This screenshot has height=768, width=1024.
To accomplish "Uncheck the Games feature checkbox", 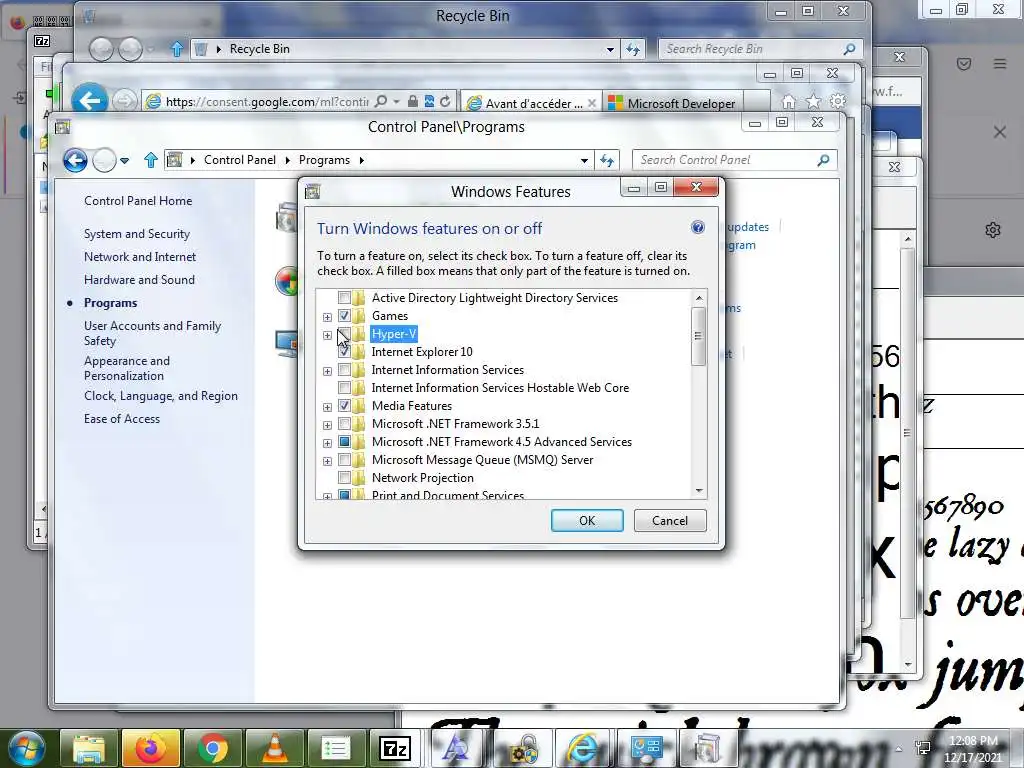I will [344, 316].
